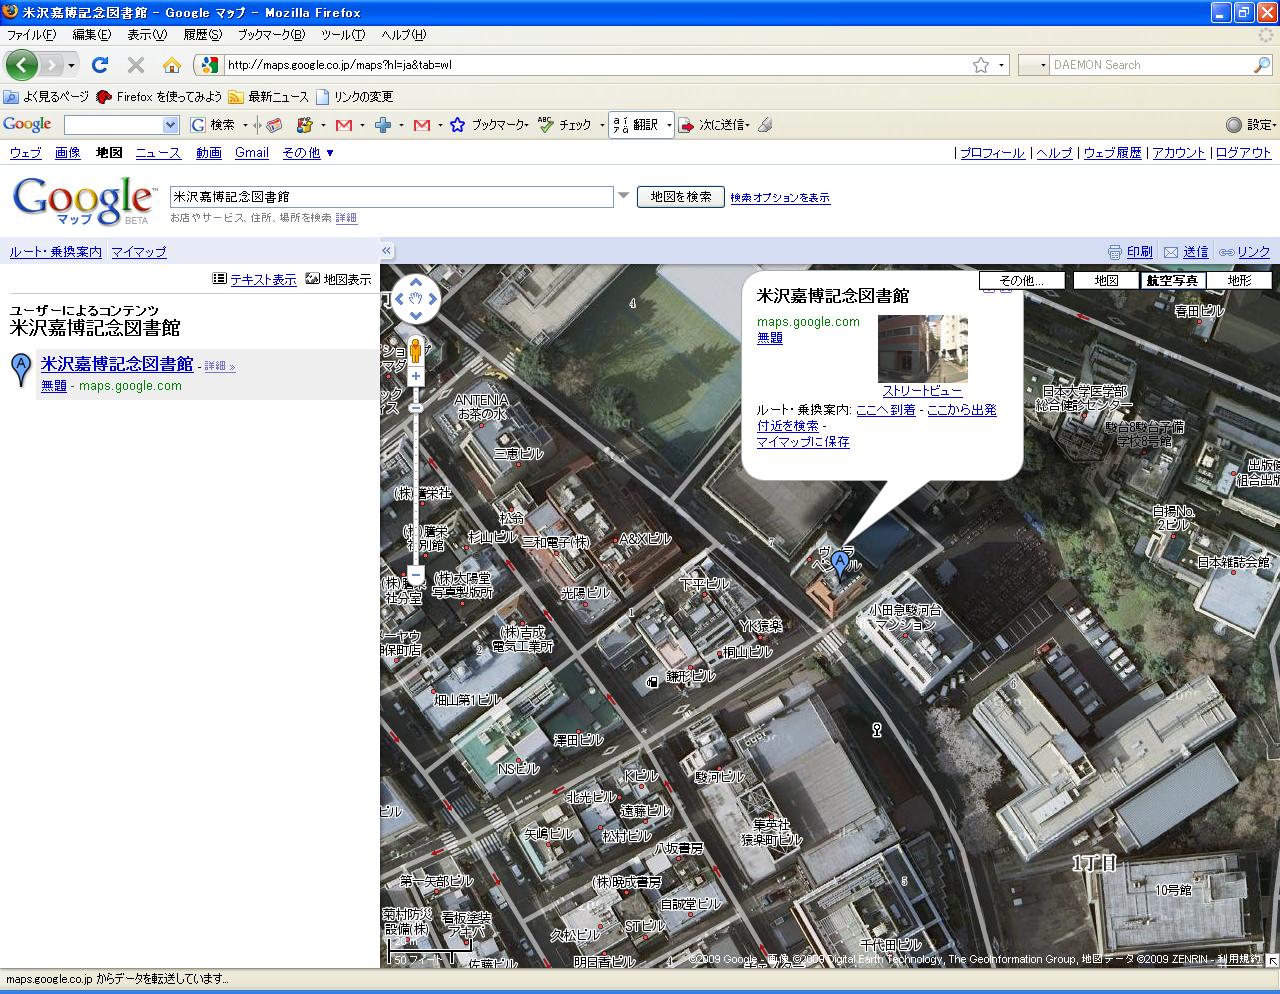Click the Google toolbar highlighter icon
This screenshot has width=1280, height=994.
point(765,125)
